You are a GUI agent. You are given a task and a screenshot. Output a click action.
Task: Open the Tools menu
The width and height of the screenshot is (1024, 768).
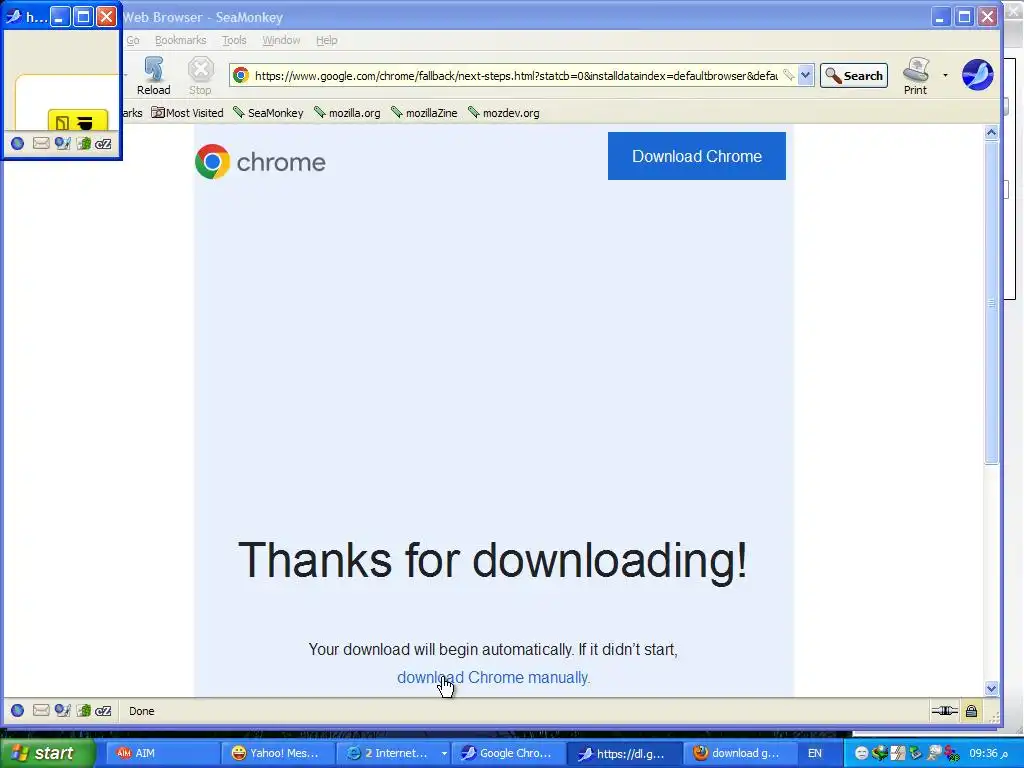pyautogui.click(x=234, y=40)
